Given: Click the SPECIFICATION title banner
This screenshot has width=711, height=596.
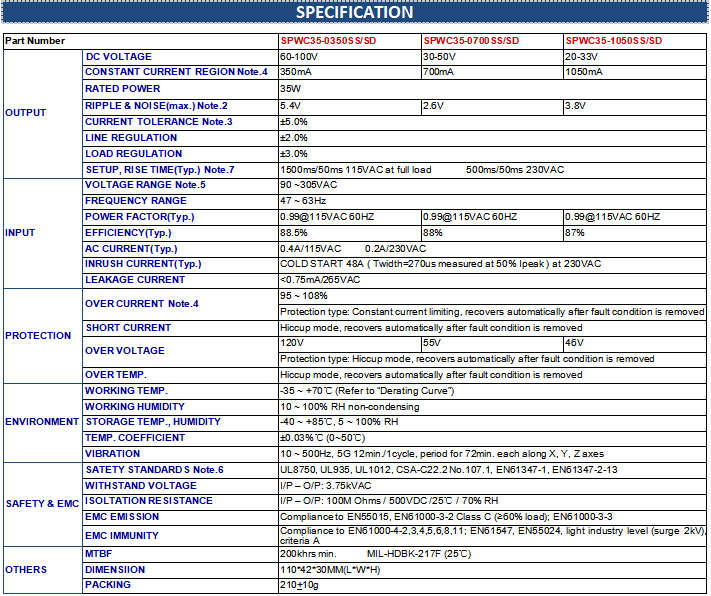Looking at the screenshot, I should (355, 13).
